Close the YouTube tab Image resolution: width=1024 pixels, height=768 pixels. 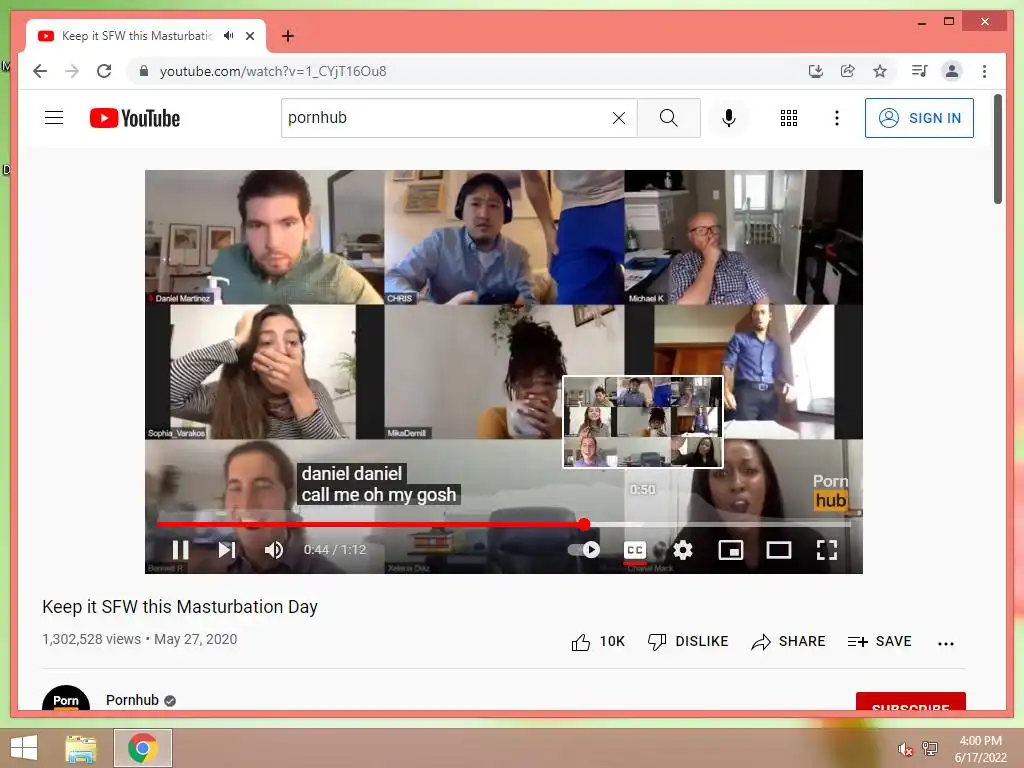[250, 36]
